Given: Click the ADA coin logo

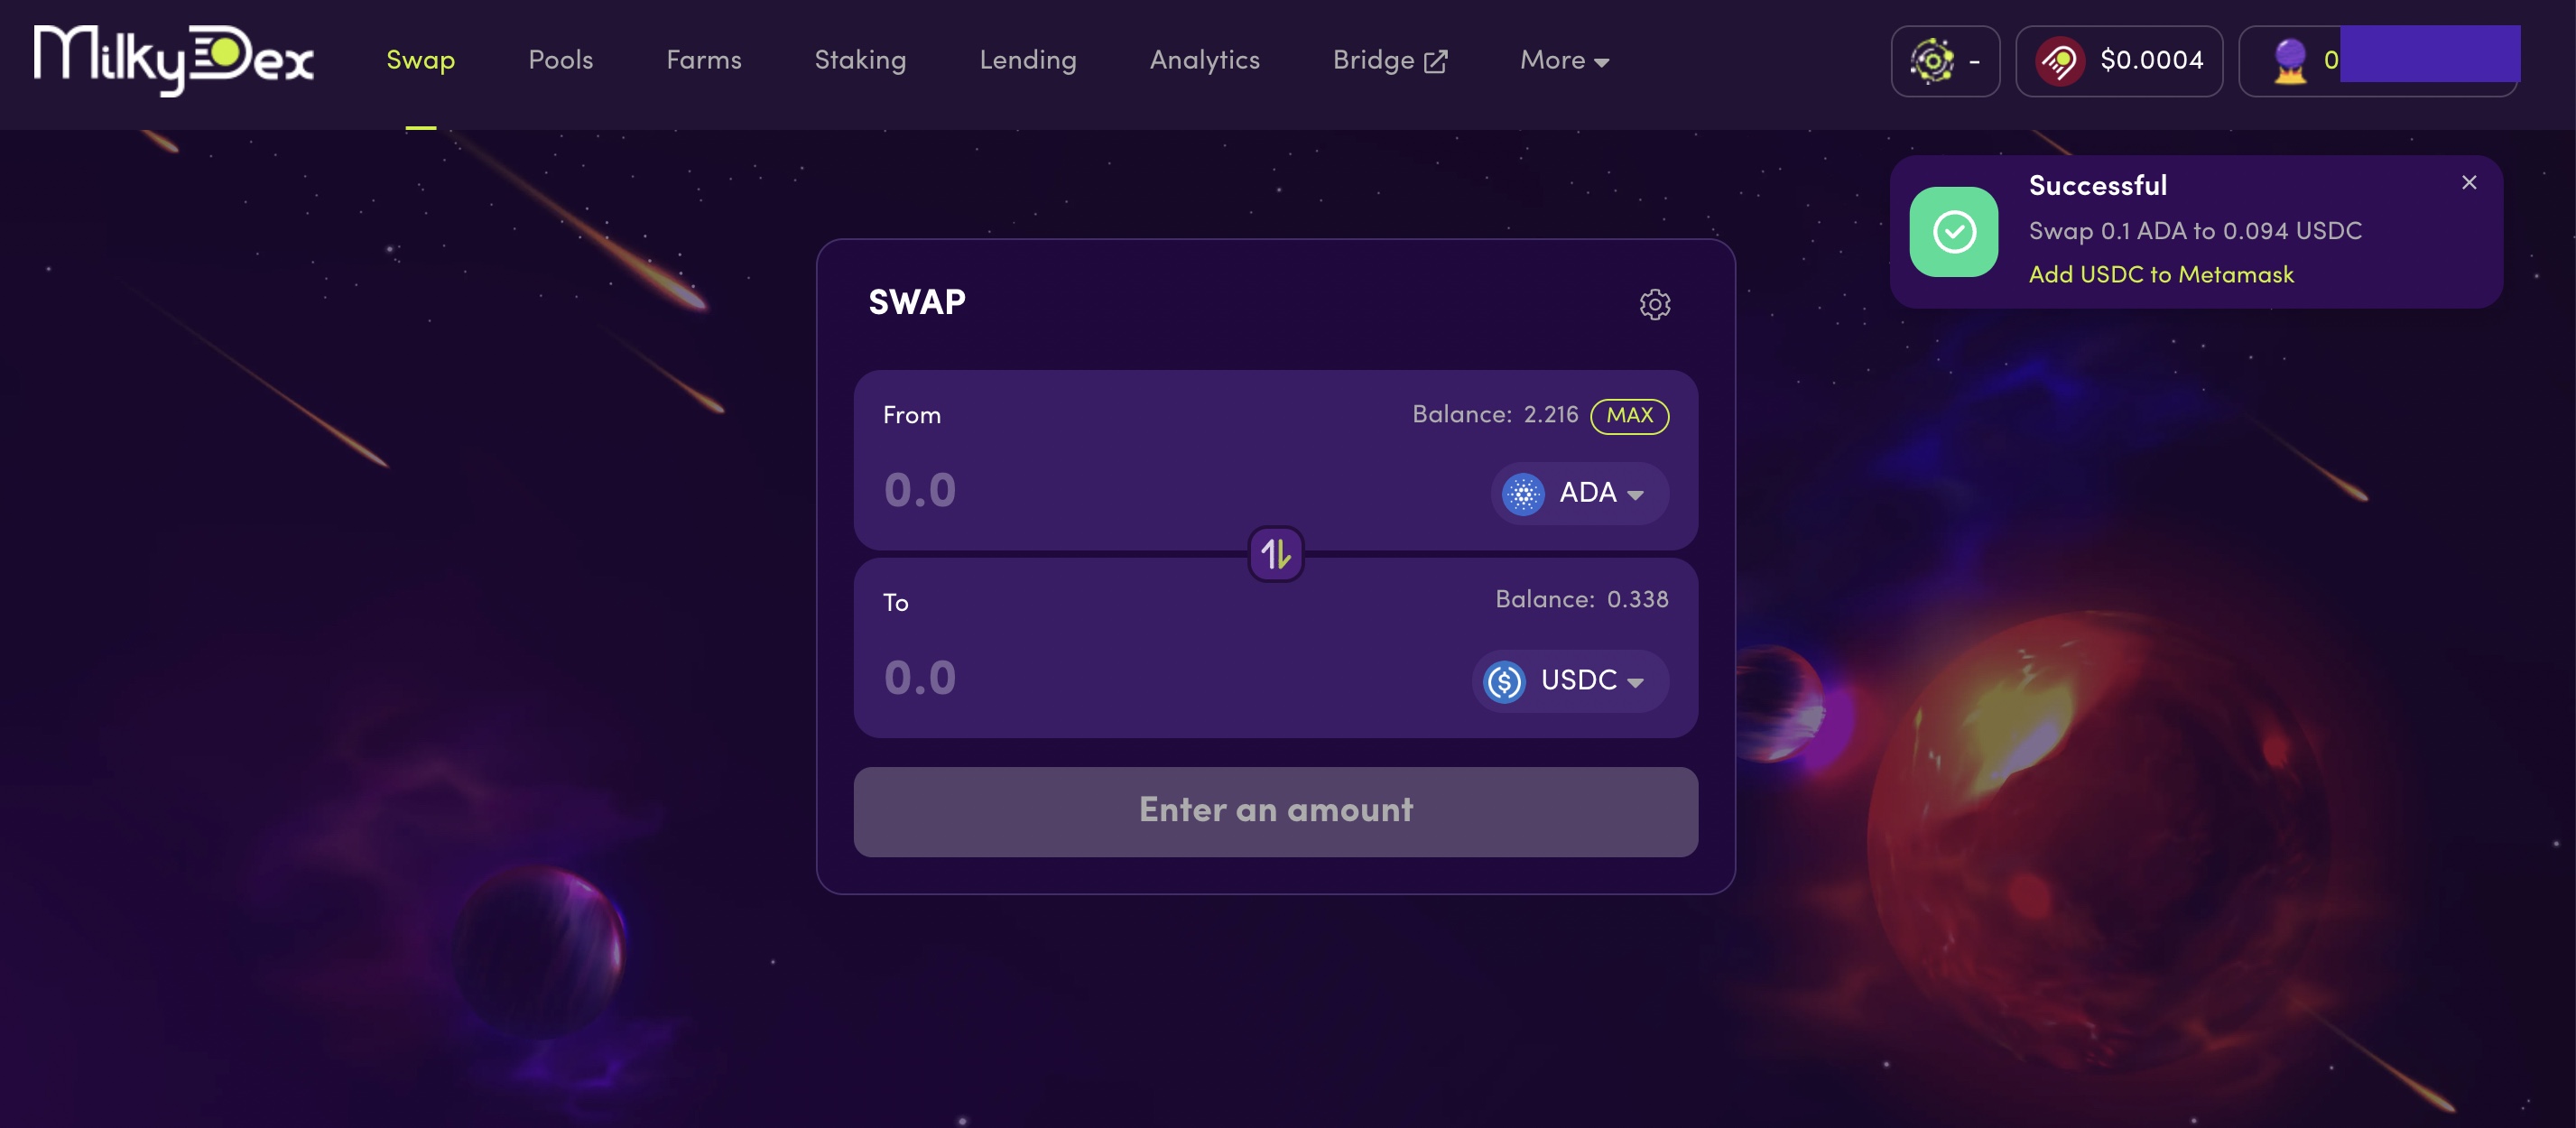Looking at the screenshot, I should pyautogui.click(x=1523, y=493).
